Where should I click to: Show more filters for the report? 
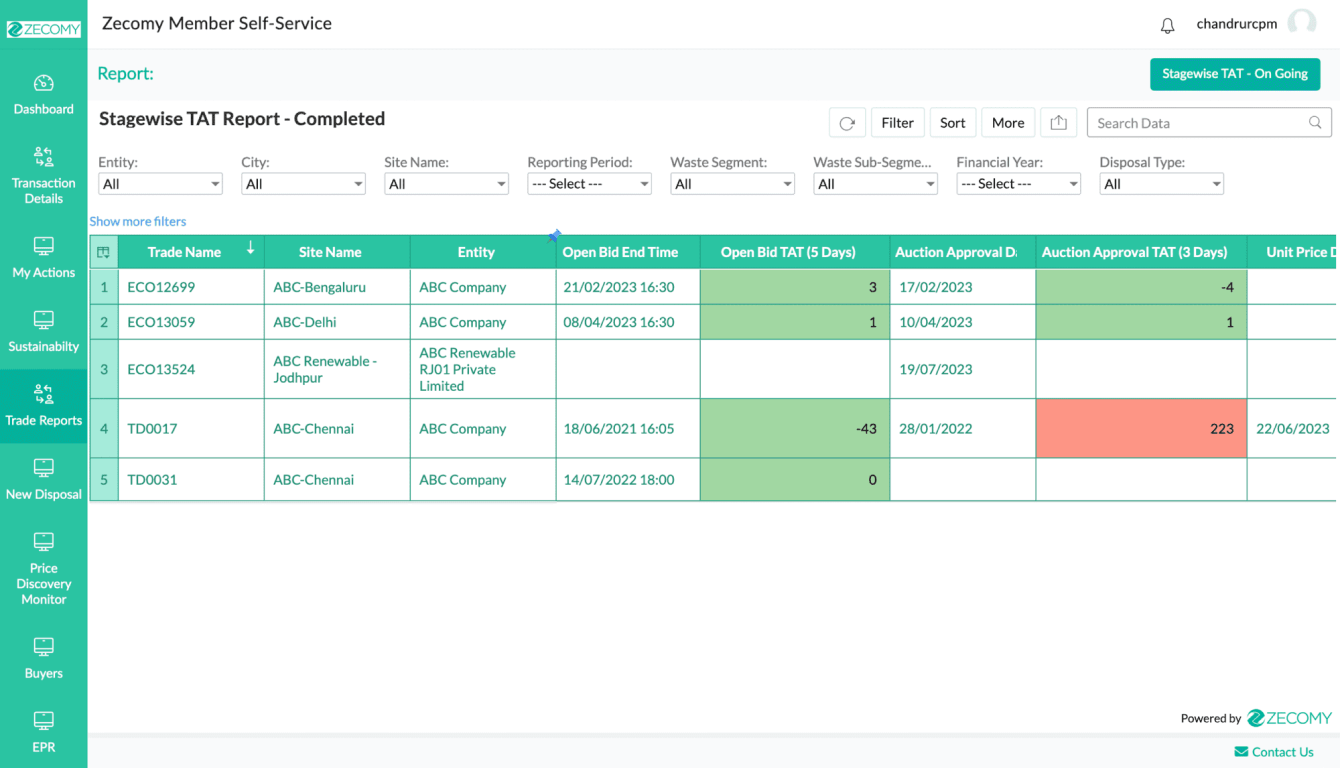(x=137, y=221)
